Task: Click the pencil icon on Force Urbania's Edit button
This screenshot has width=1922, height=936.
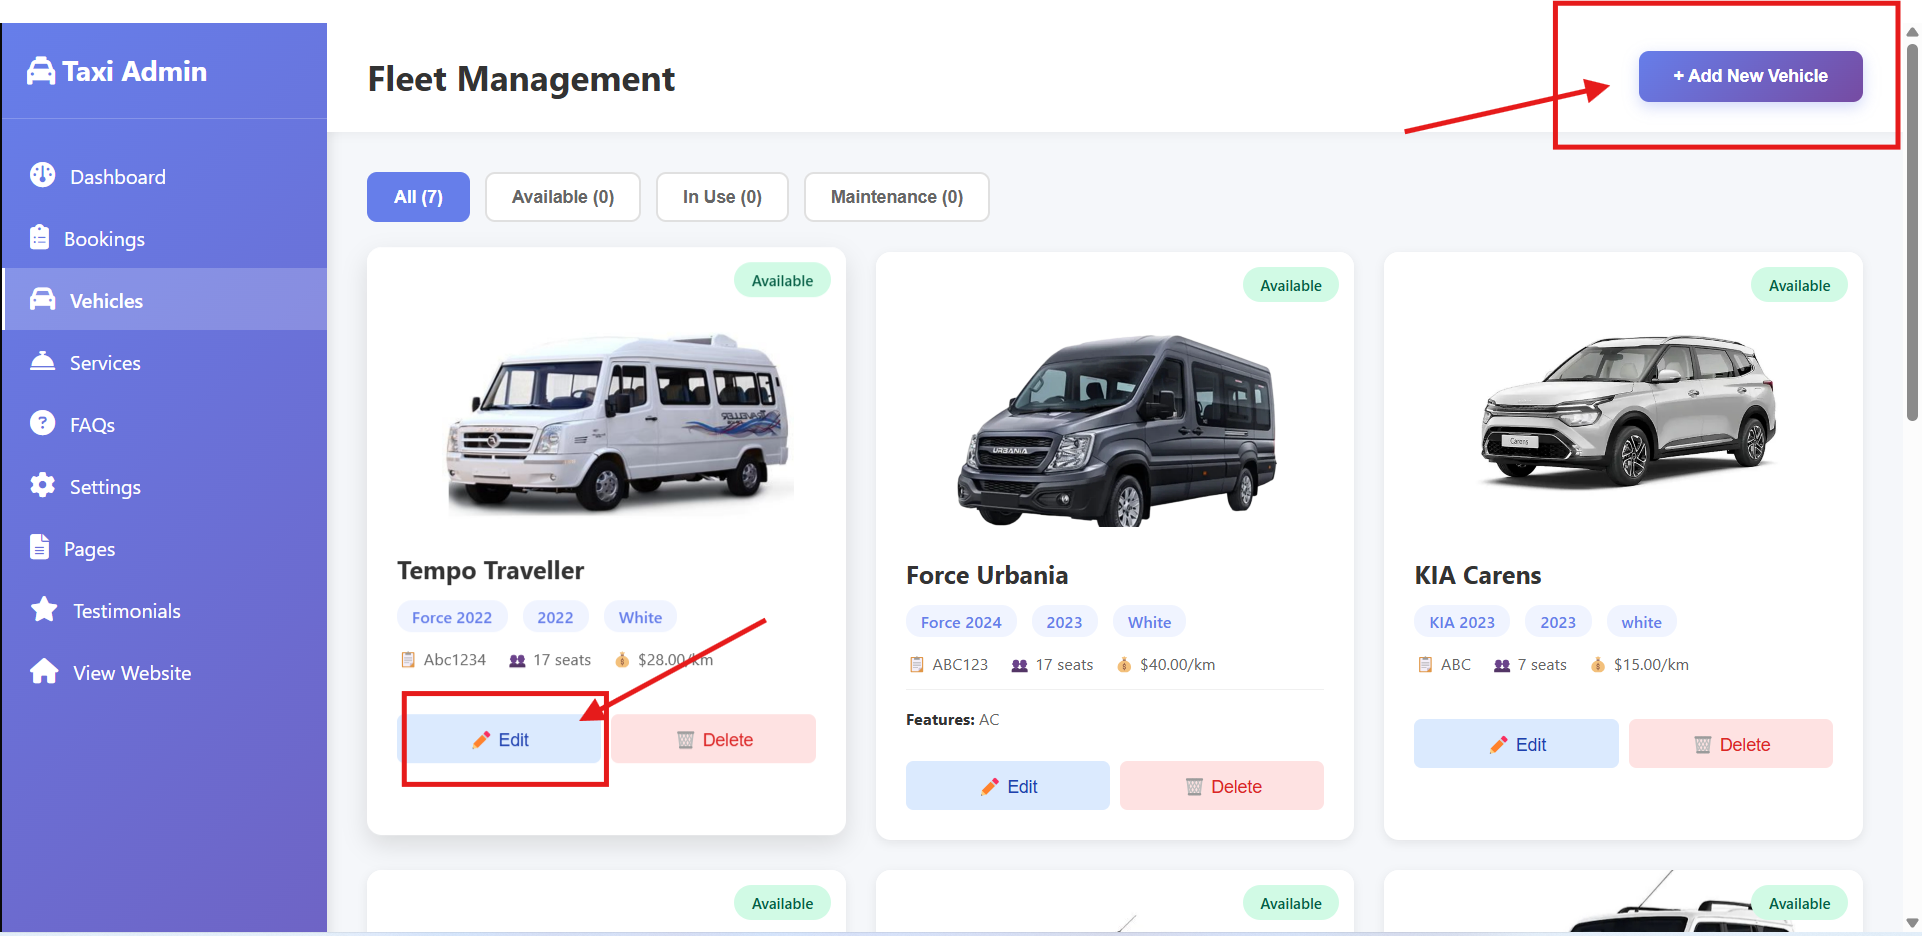Action: coord(989,786)
